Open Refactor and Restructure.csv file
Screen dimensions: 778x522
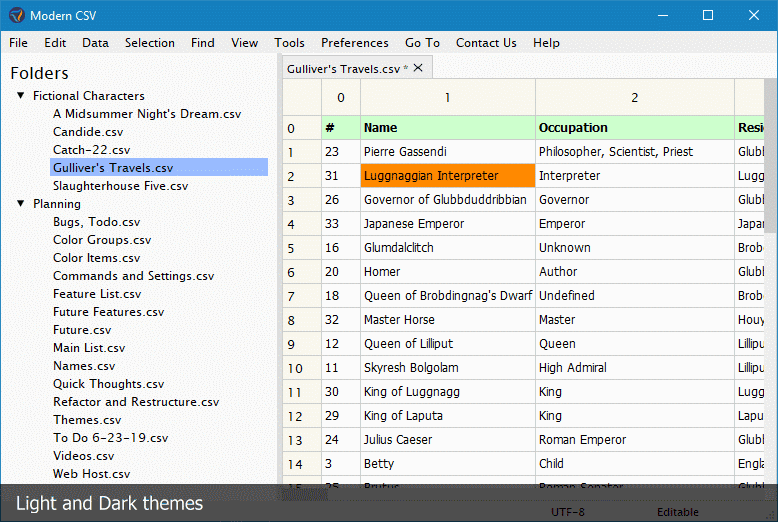pyautogui.click(x=136, y=402)
